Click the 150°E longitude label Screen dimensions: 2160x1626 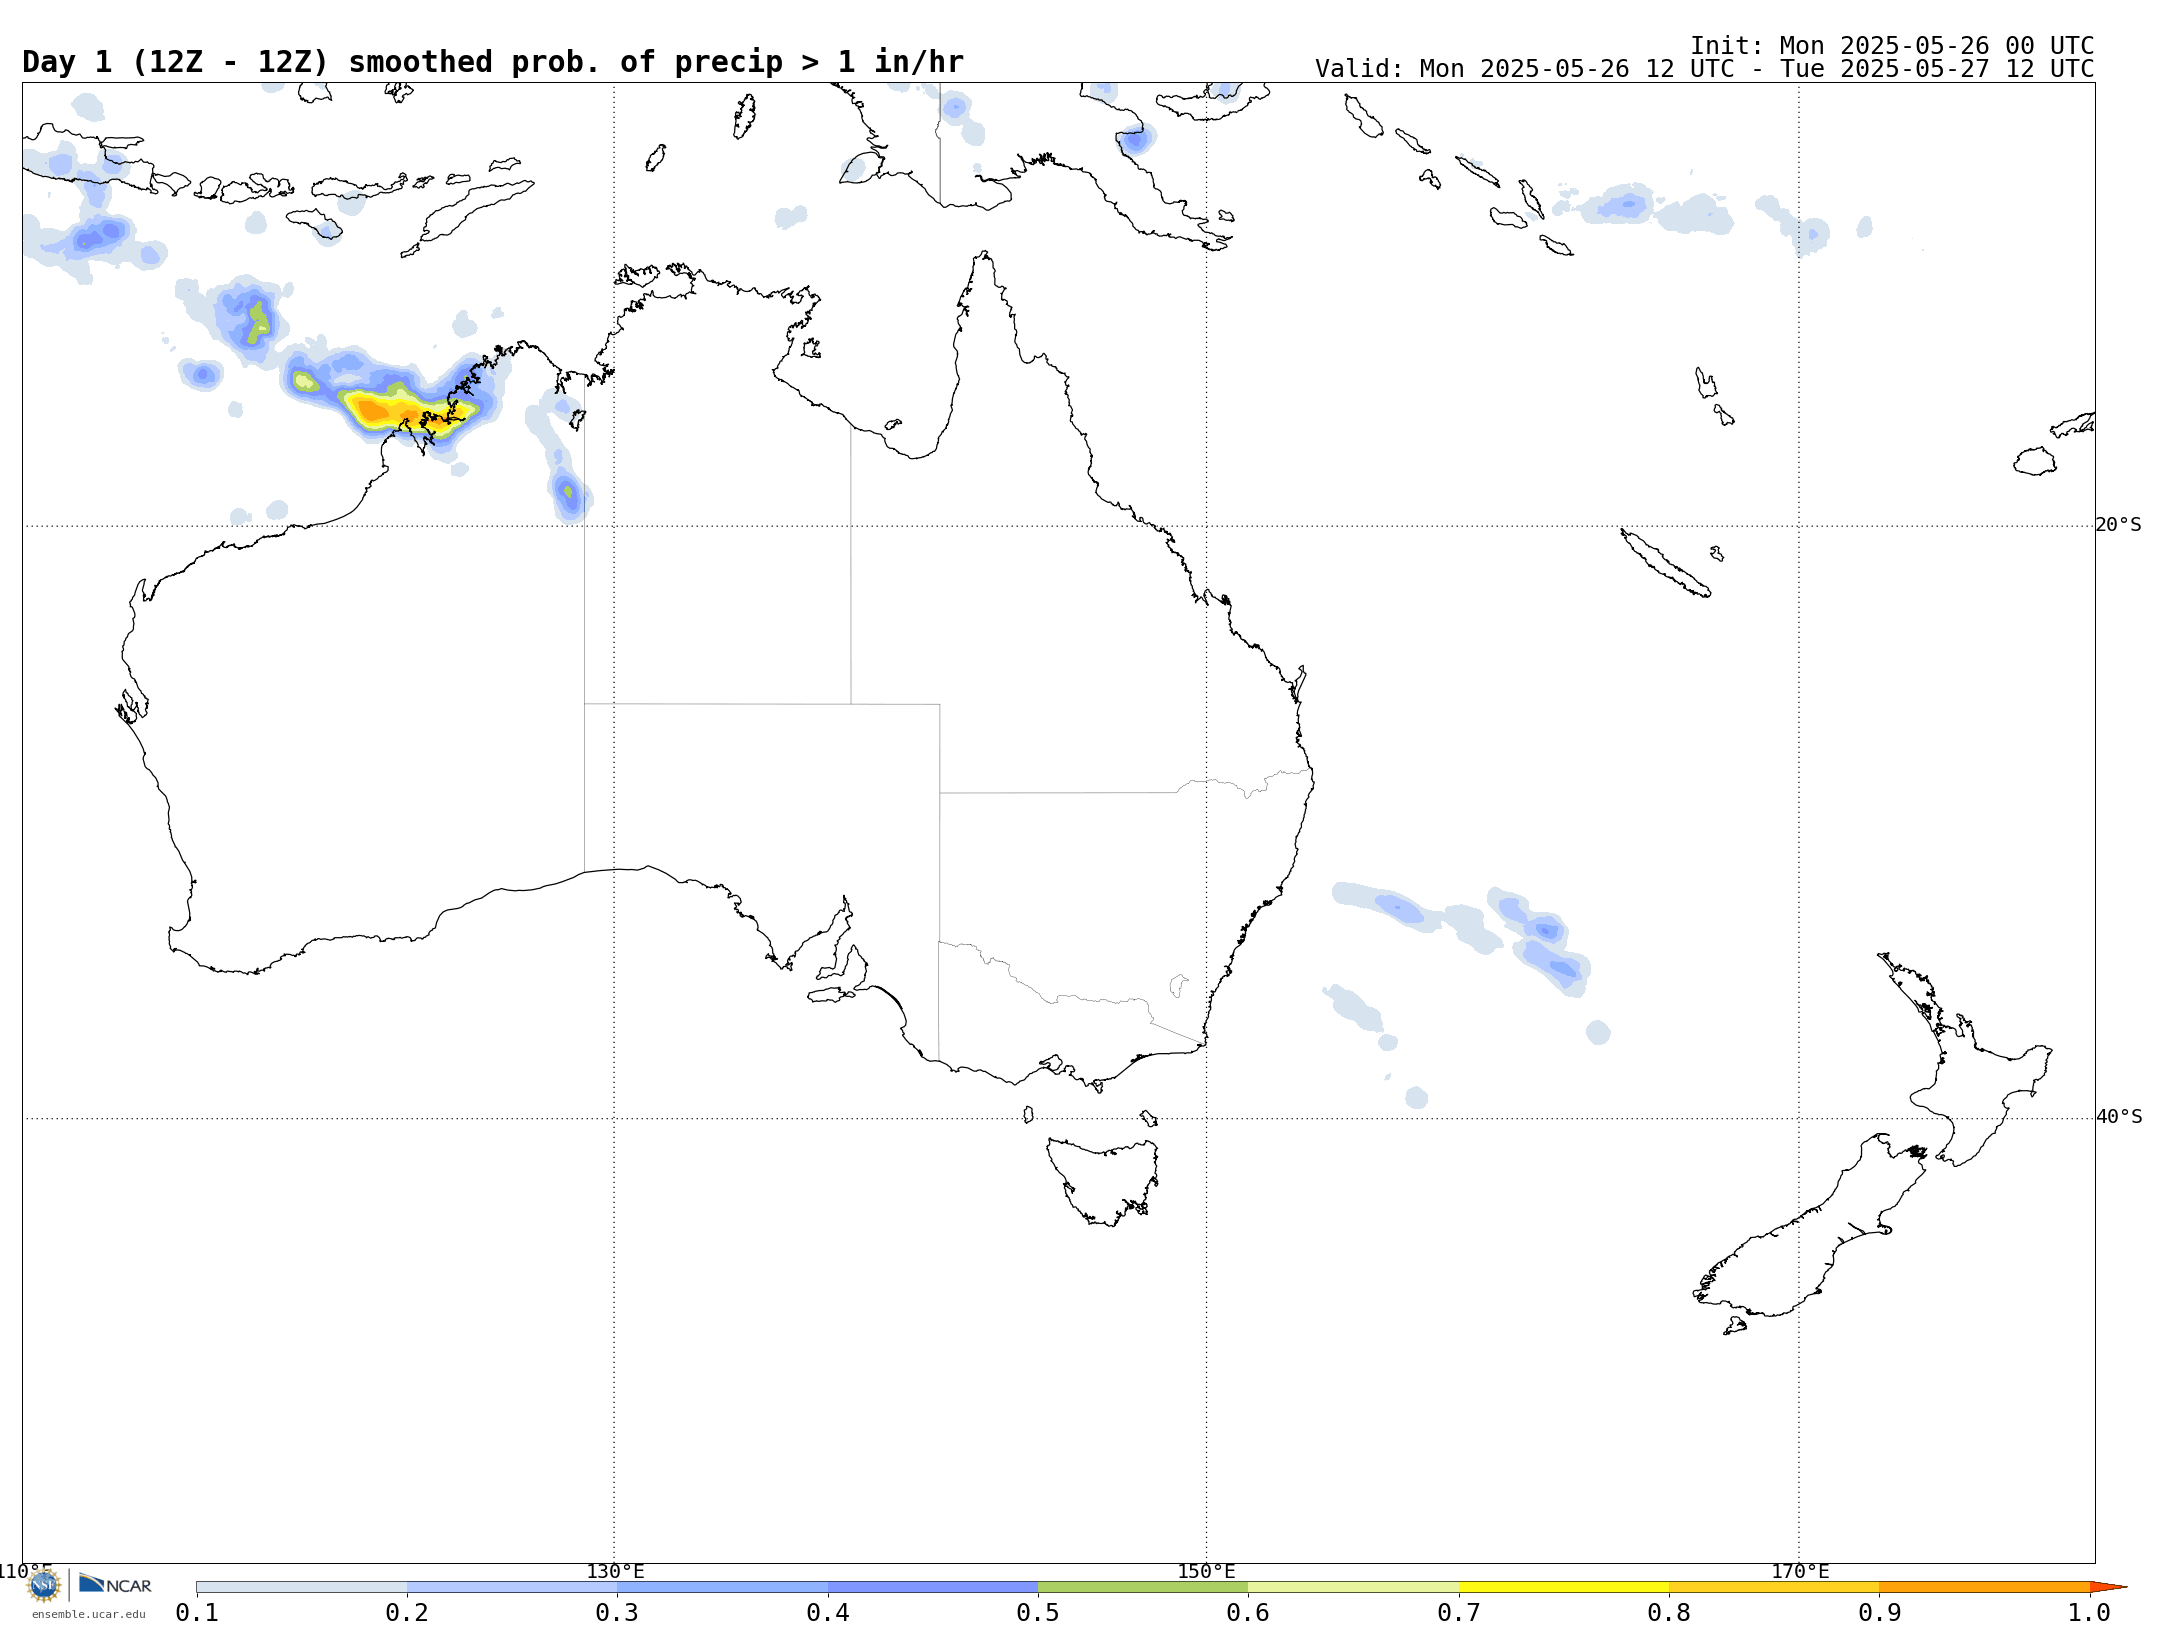(x=1206, y=1571)
